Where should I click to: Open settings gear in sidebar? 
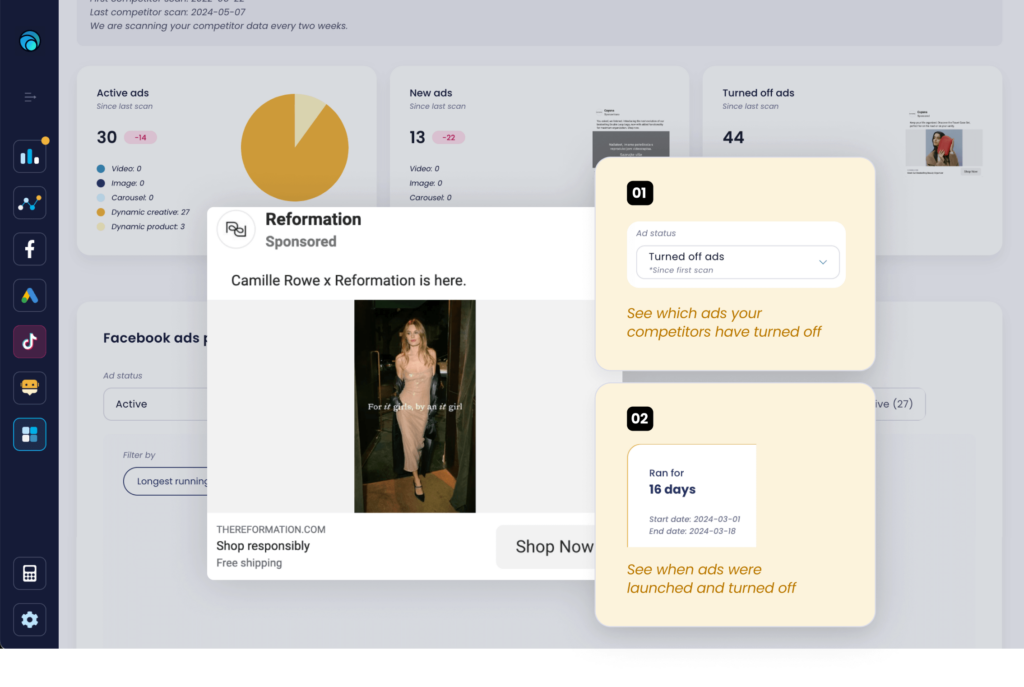click(29, 620)
